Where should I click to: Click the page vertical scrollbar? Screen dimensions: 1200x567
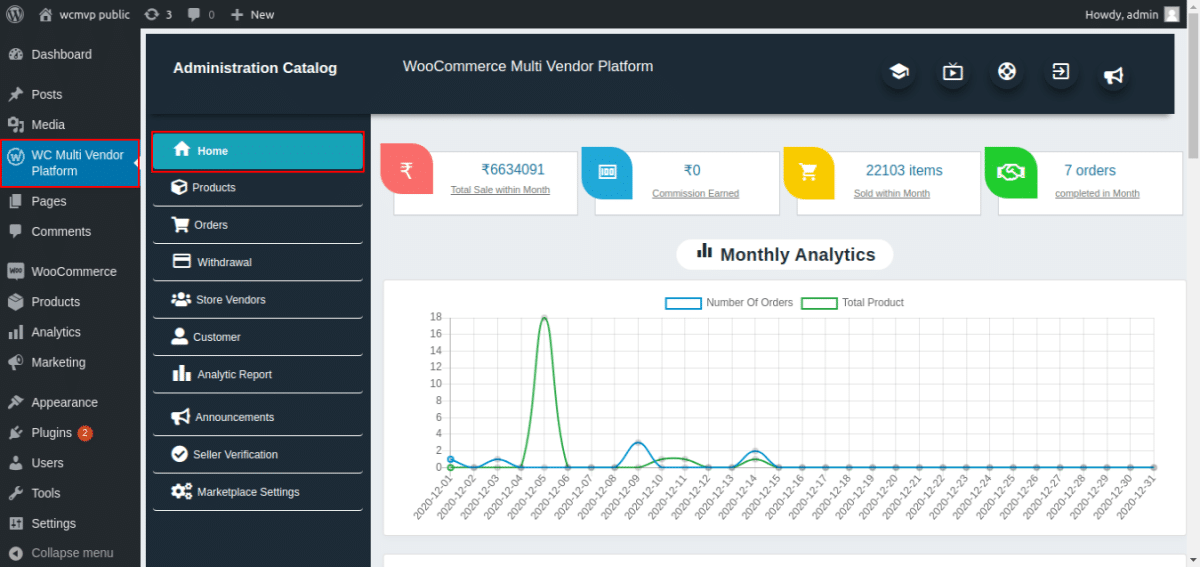click(1192, 300)
